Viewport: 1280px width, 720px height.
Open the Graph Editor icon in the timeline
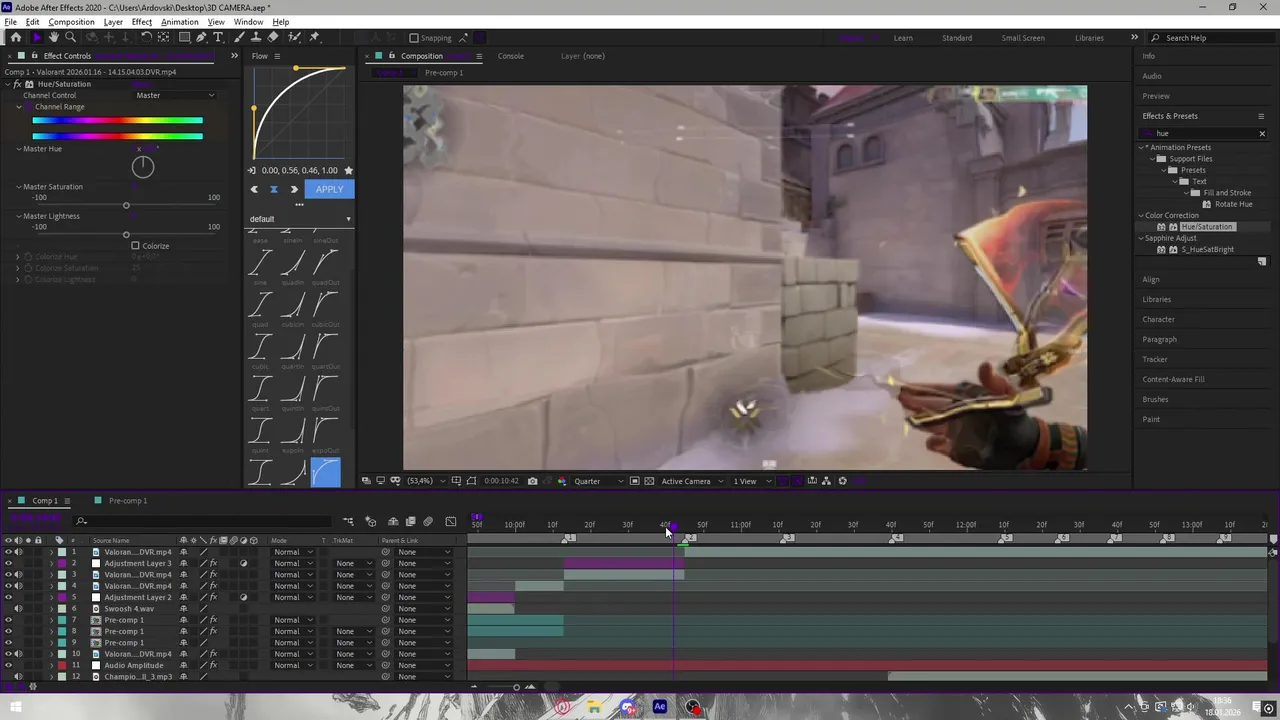[451, 521]
